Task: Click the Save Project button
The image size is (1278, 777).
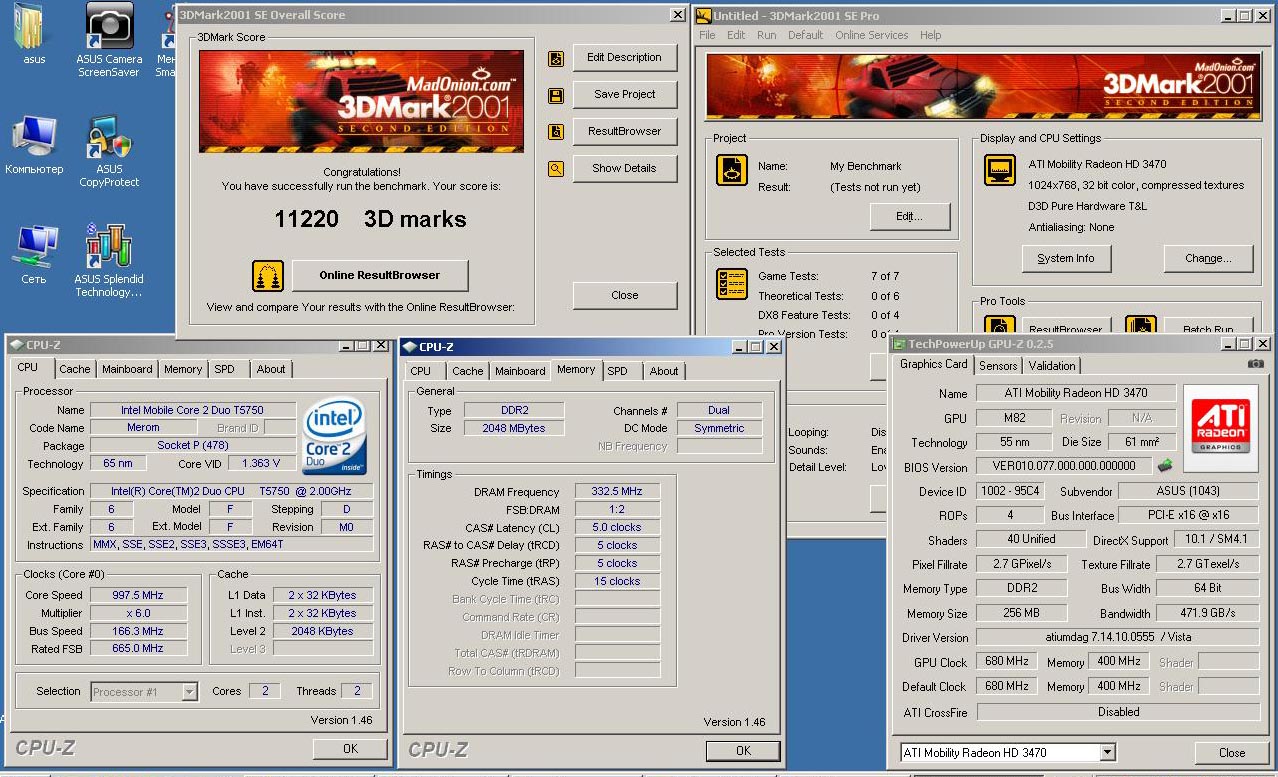Action: pyautogui.click(x=624, y=95)
